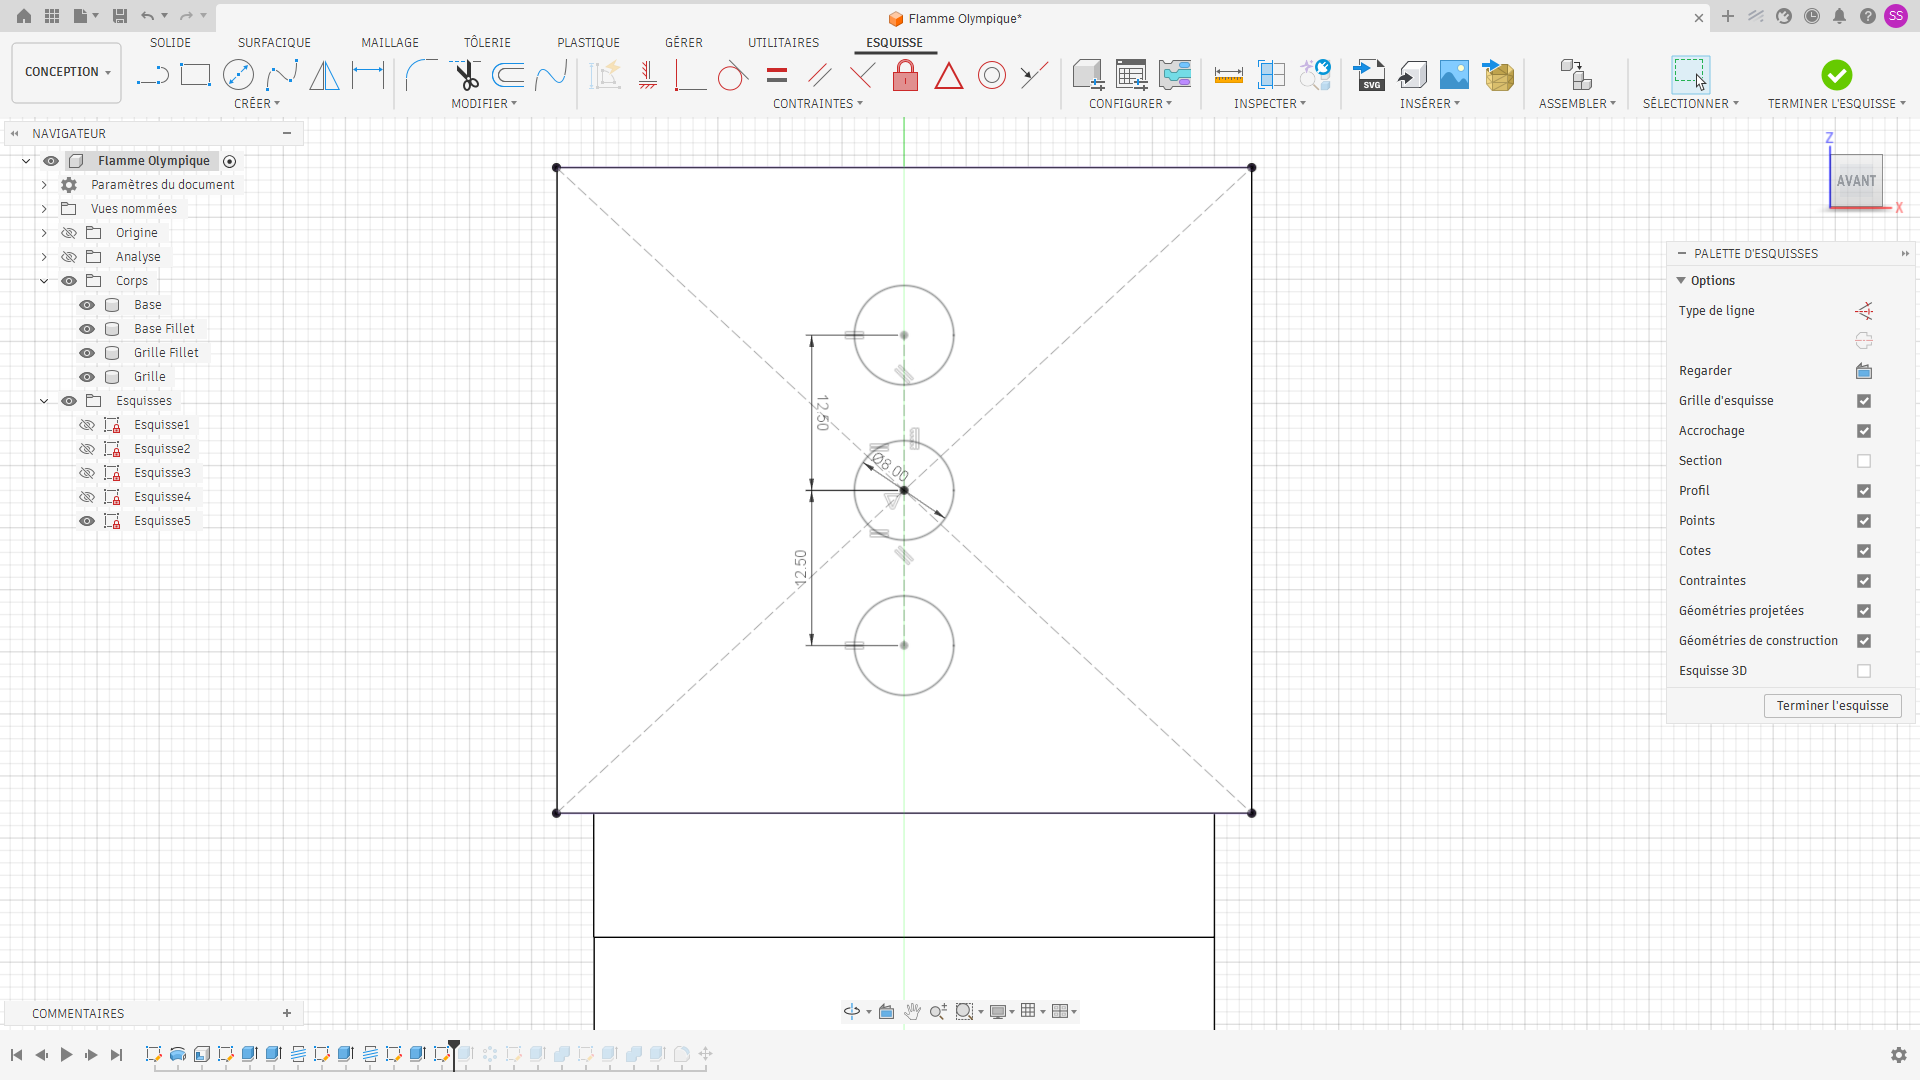This screenshot has height=1080, width=1920.
Task: Toggle the Grille d'esquisse checkbox
Action: pos(1864,401)
